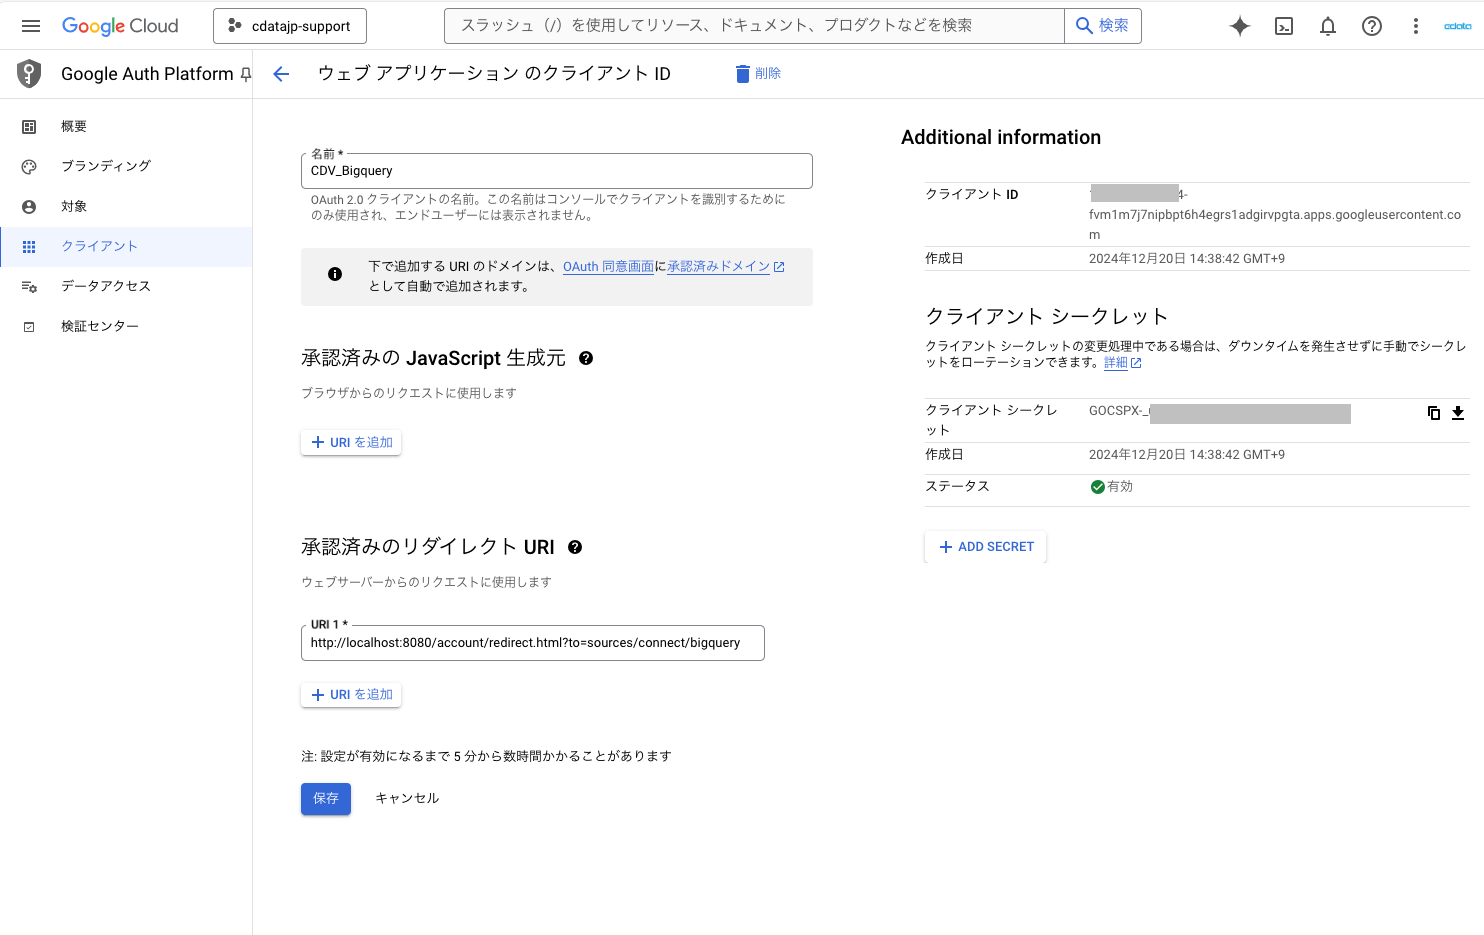Open the cdatajp-support project selector

290,26
